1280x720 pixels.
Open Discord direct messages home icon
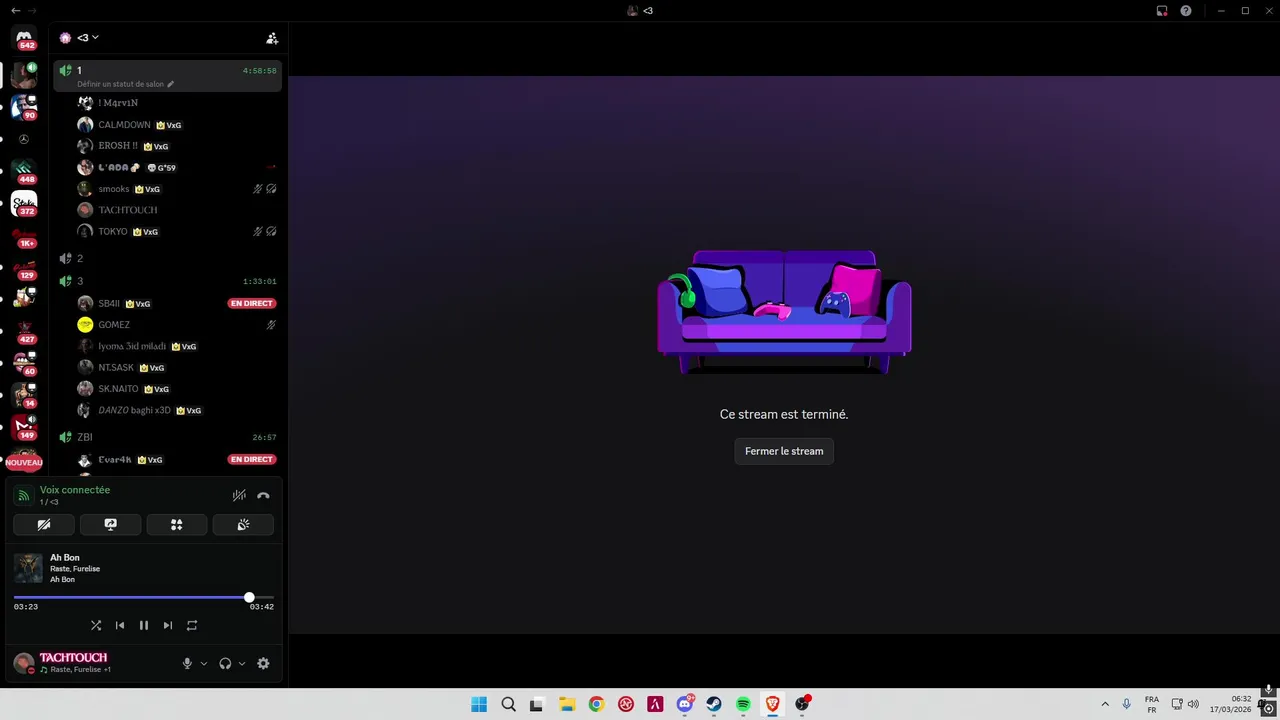tap(24, 39)
